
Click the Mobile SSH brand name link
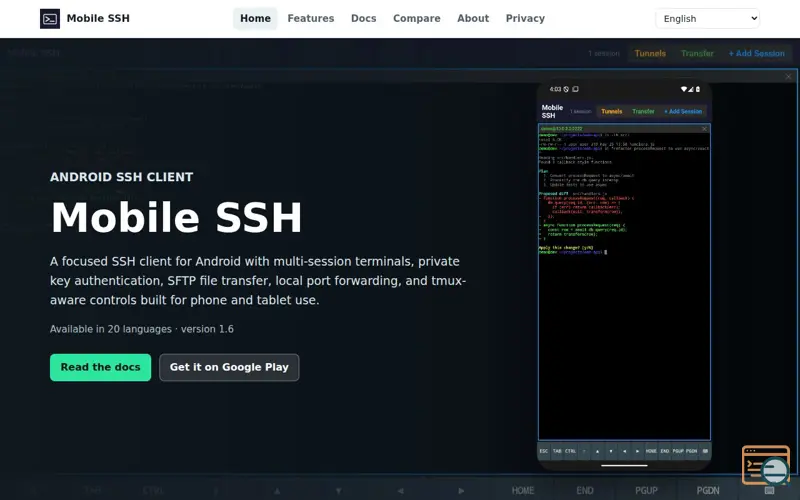tap(98, 18)
